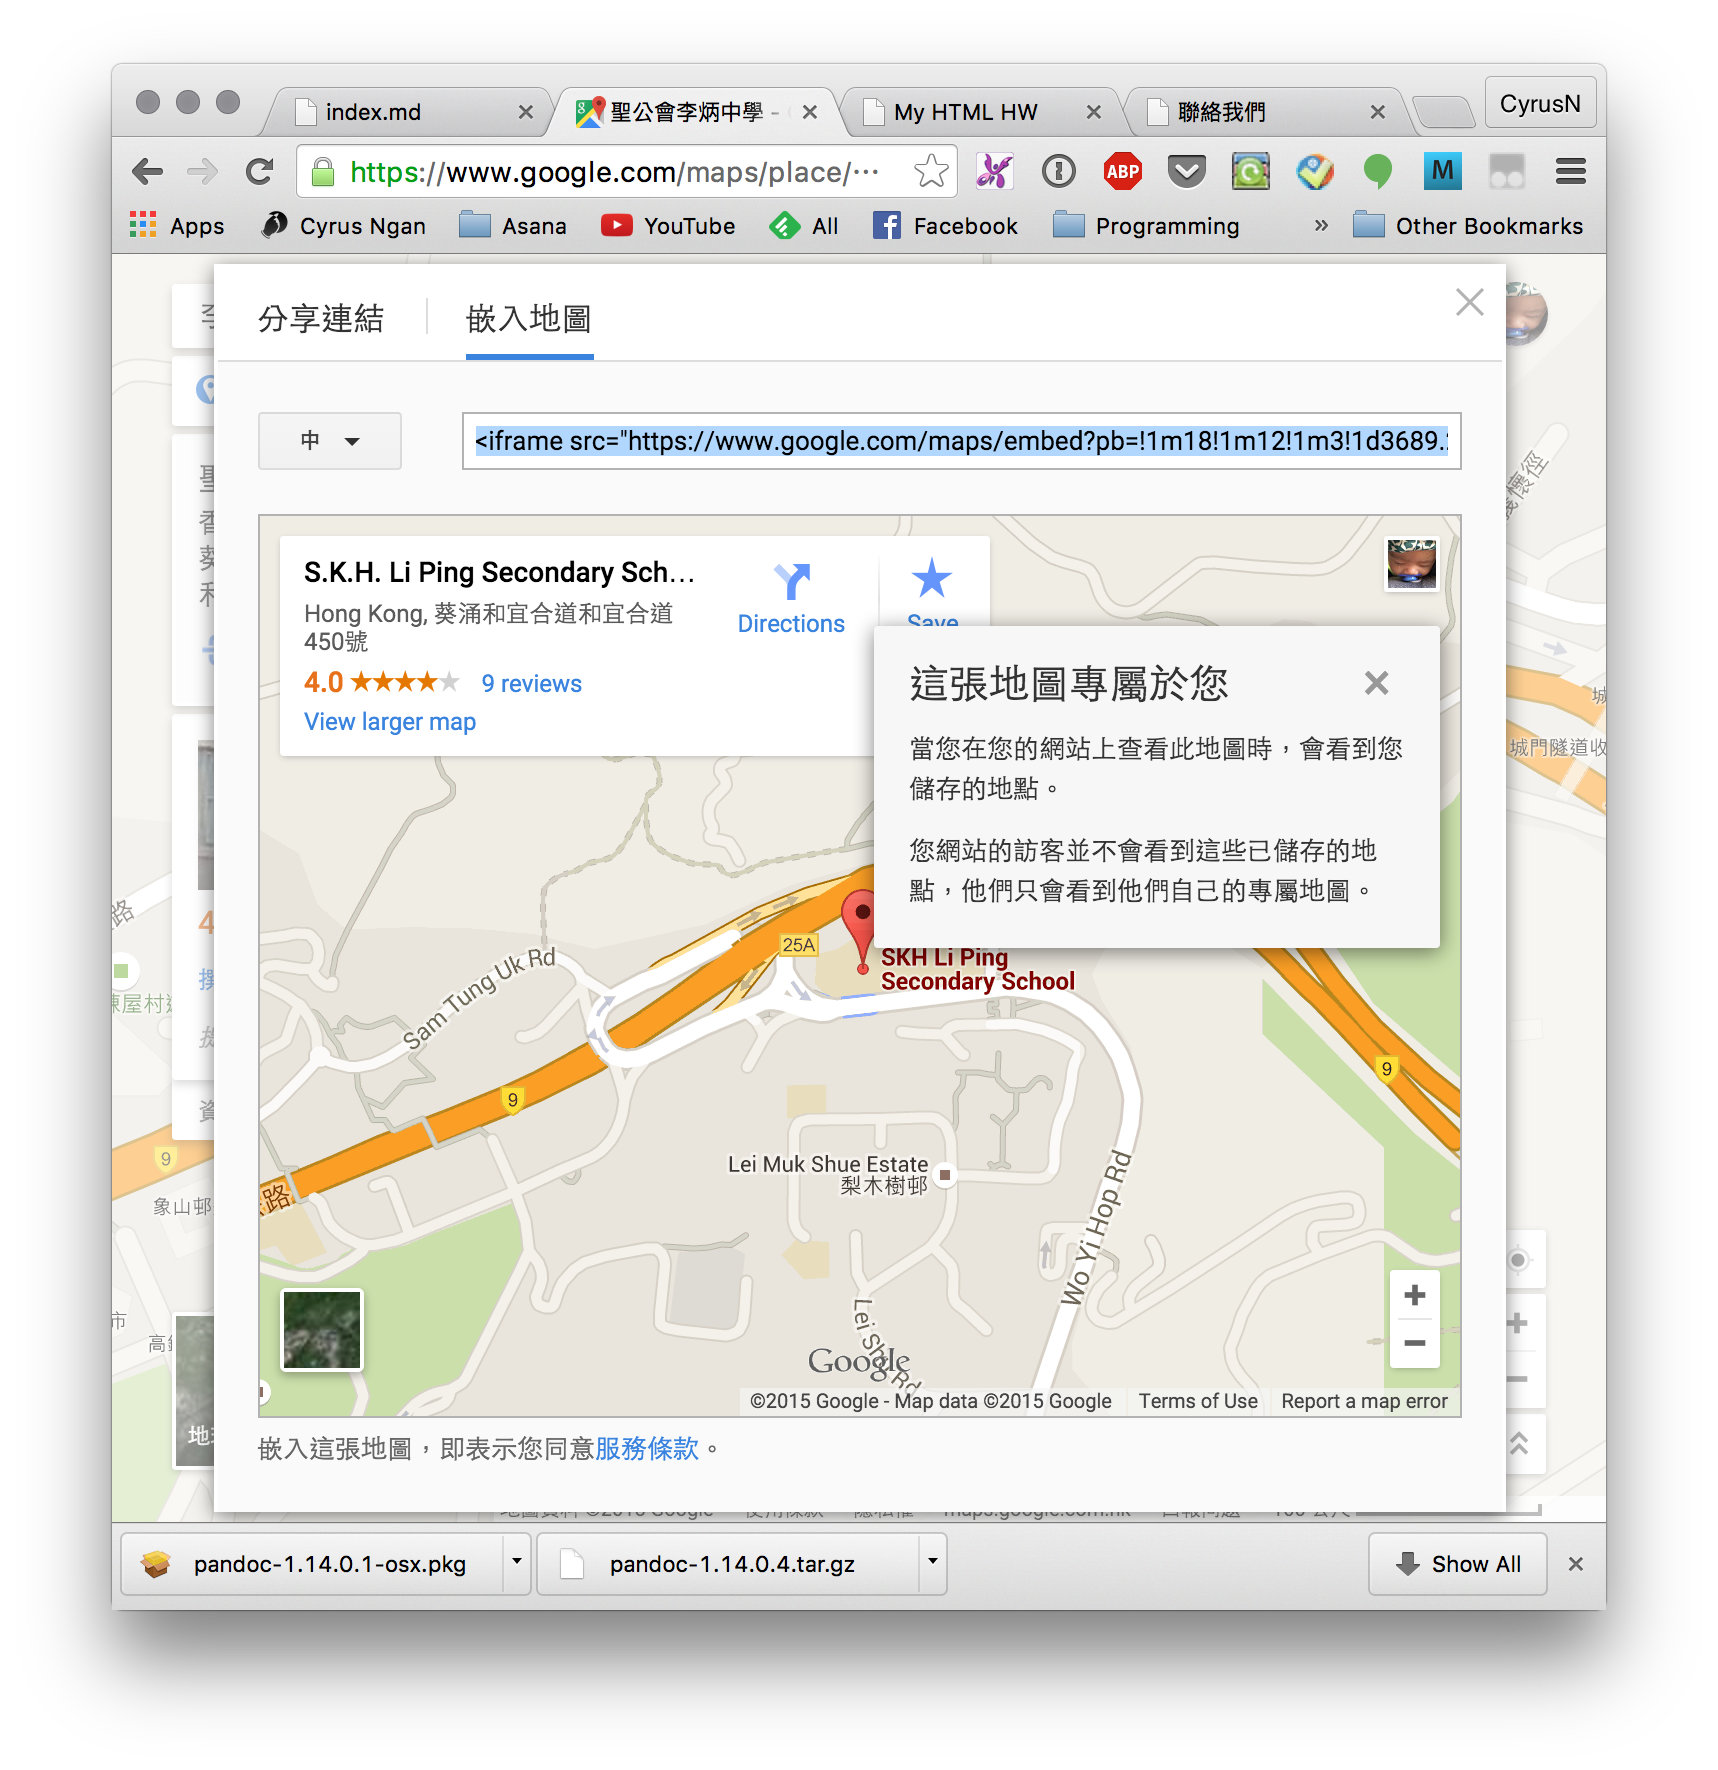
Task: Open the pandoc-1.14.0.1-osx.pkg download
Action: pyautogui.click(x=312, y=1564)
